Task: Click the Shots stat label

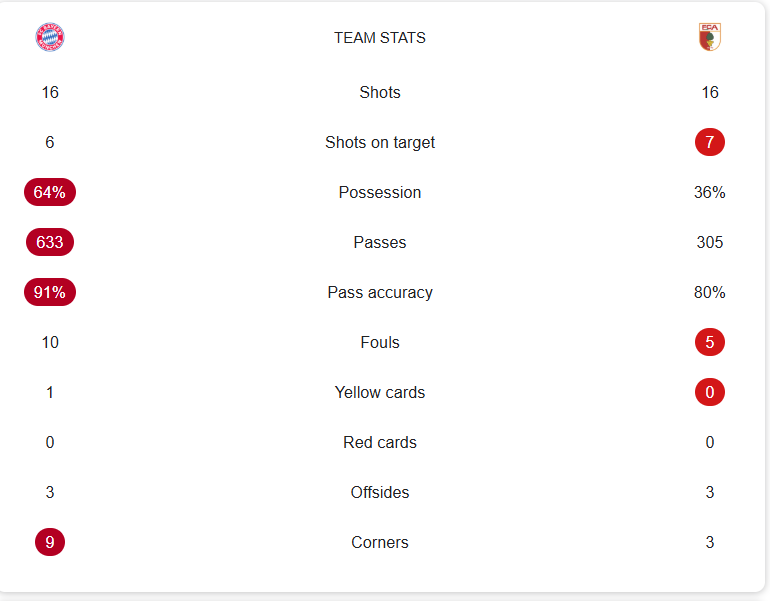Action: [380, 92]
